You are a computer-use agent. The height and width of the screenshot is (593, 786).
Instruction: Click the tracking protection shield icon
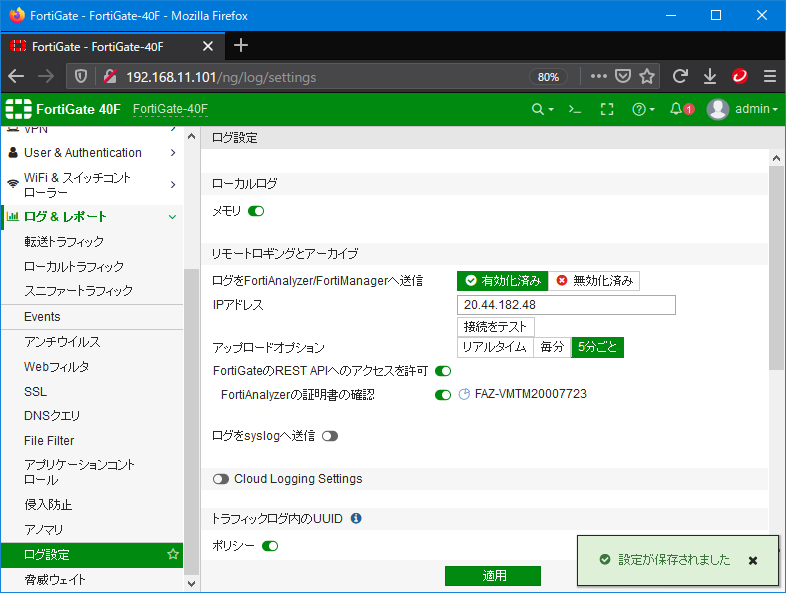pyautogui.click(x=81, y=76)
